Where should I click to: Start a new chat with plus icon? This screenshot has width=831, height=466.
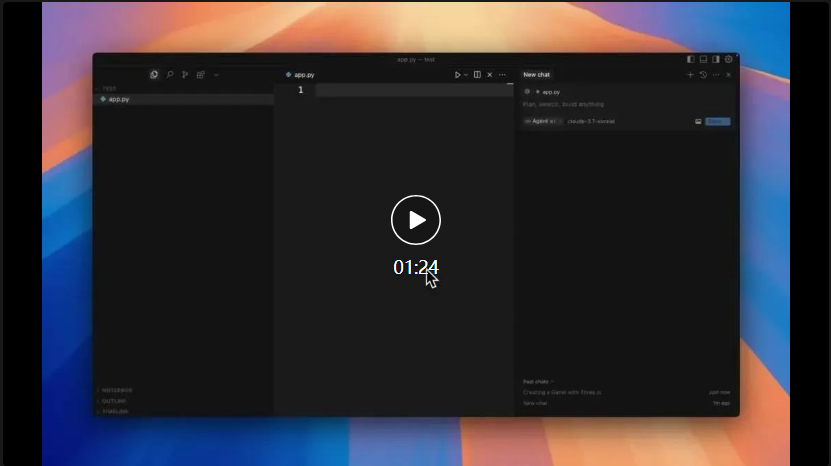coord(690,75)
